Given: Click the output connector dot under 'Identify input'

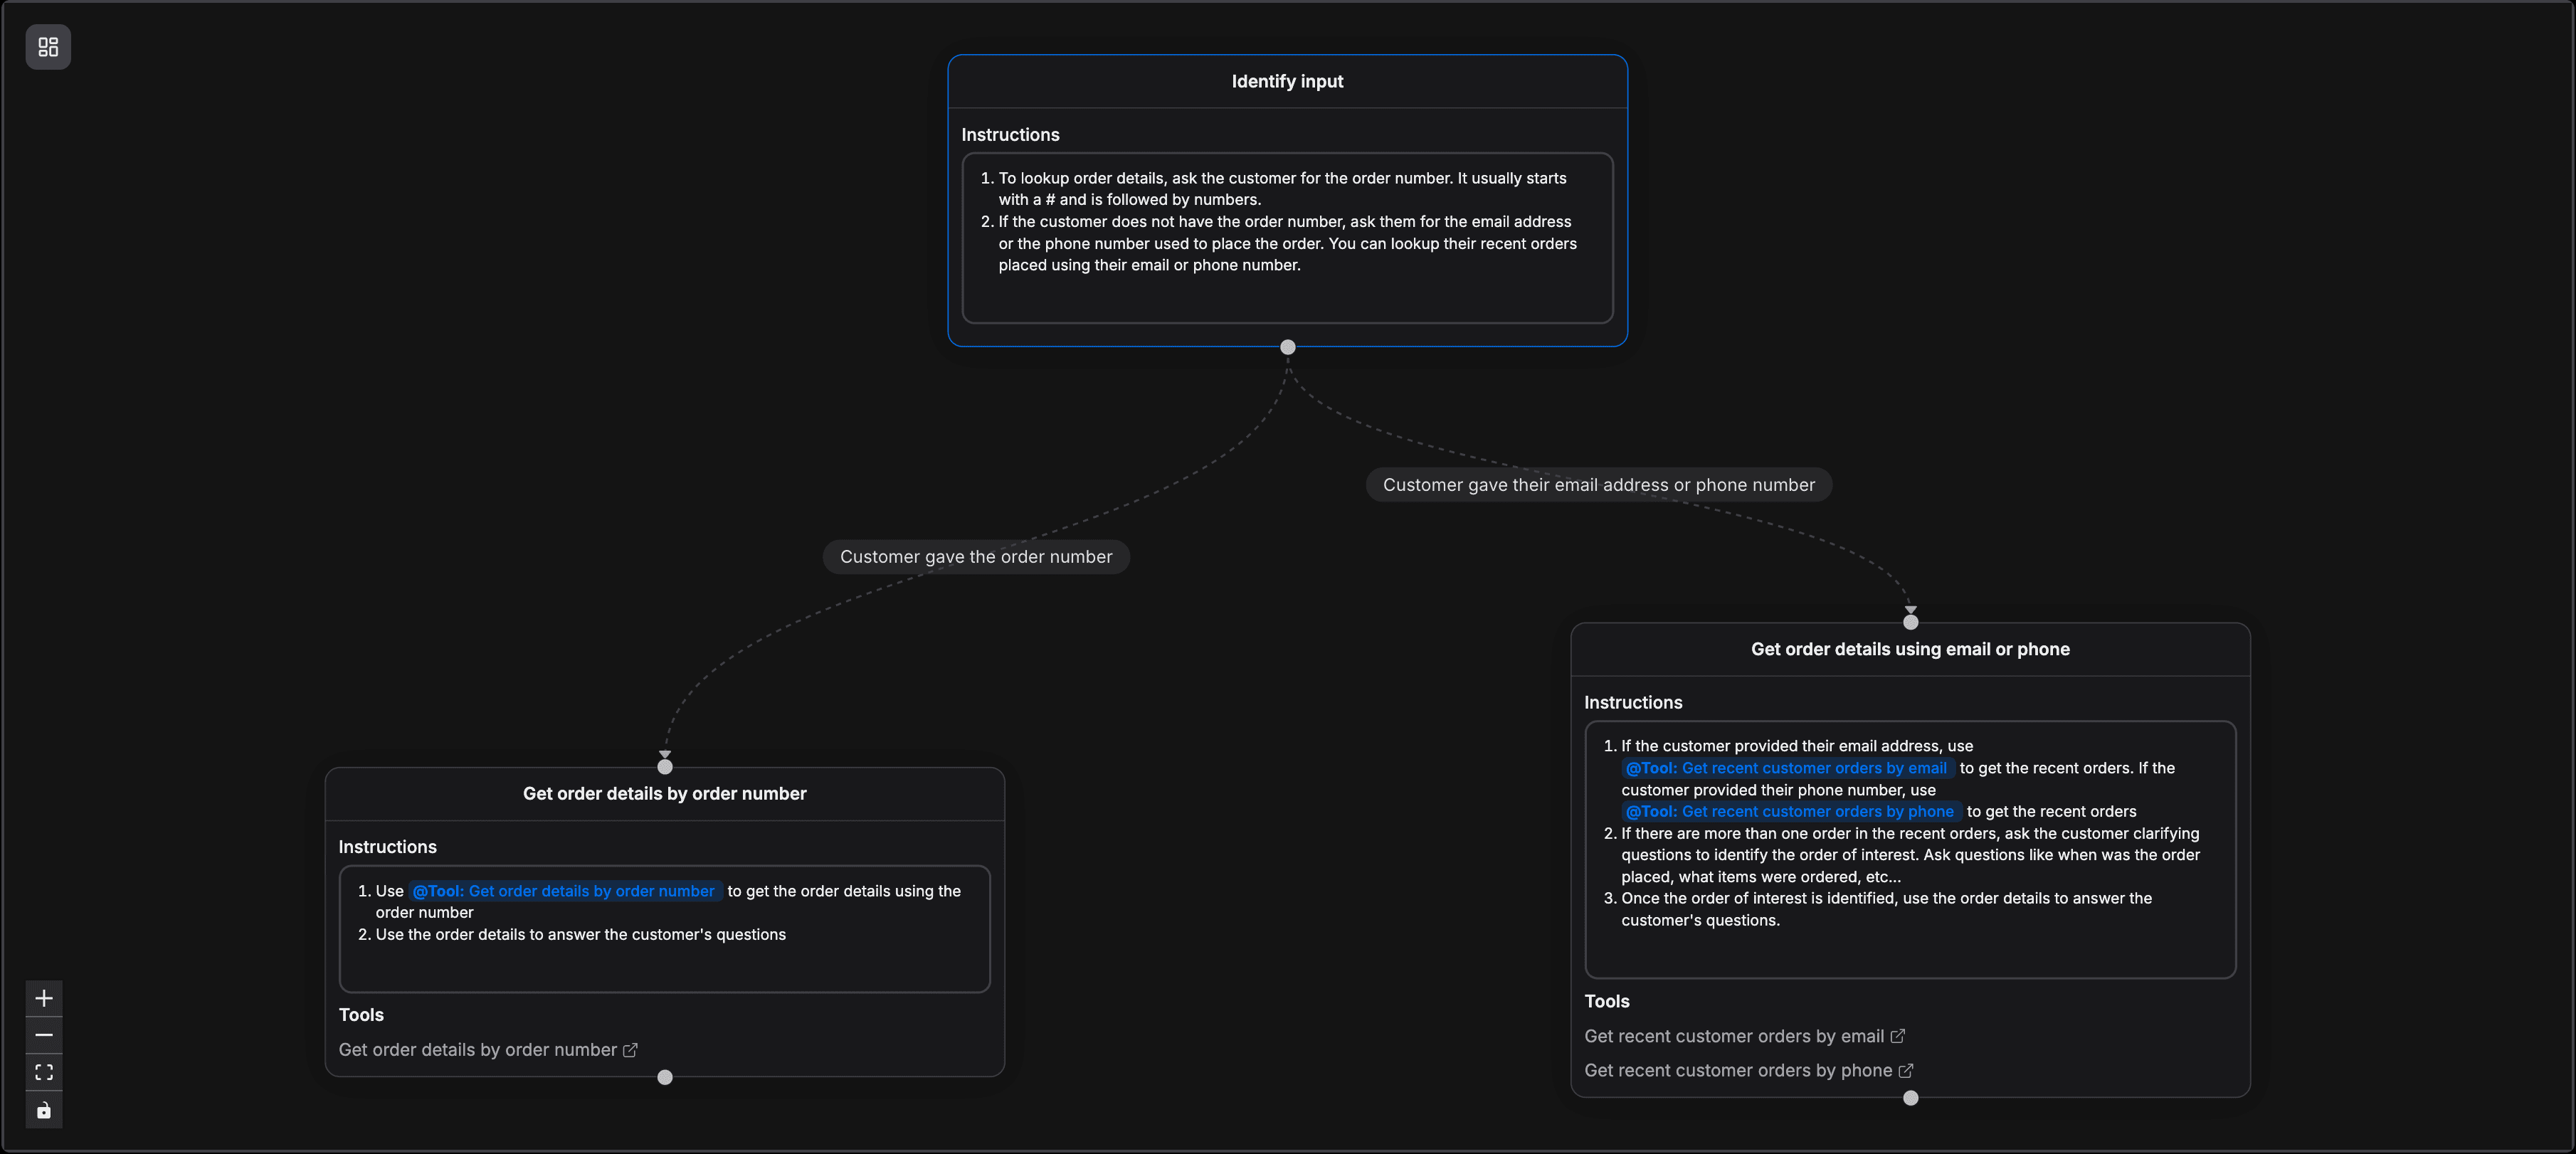Looking at the screenshot, I should [1287, 347].
